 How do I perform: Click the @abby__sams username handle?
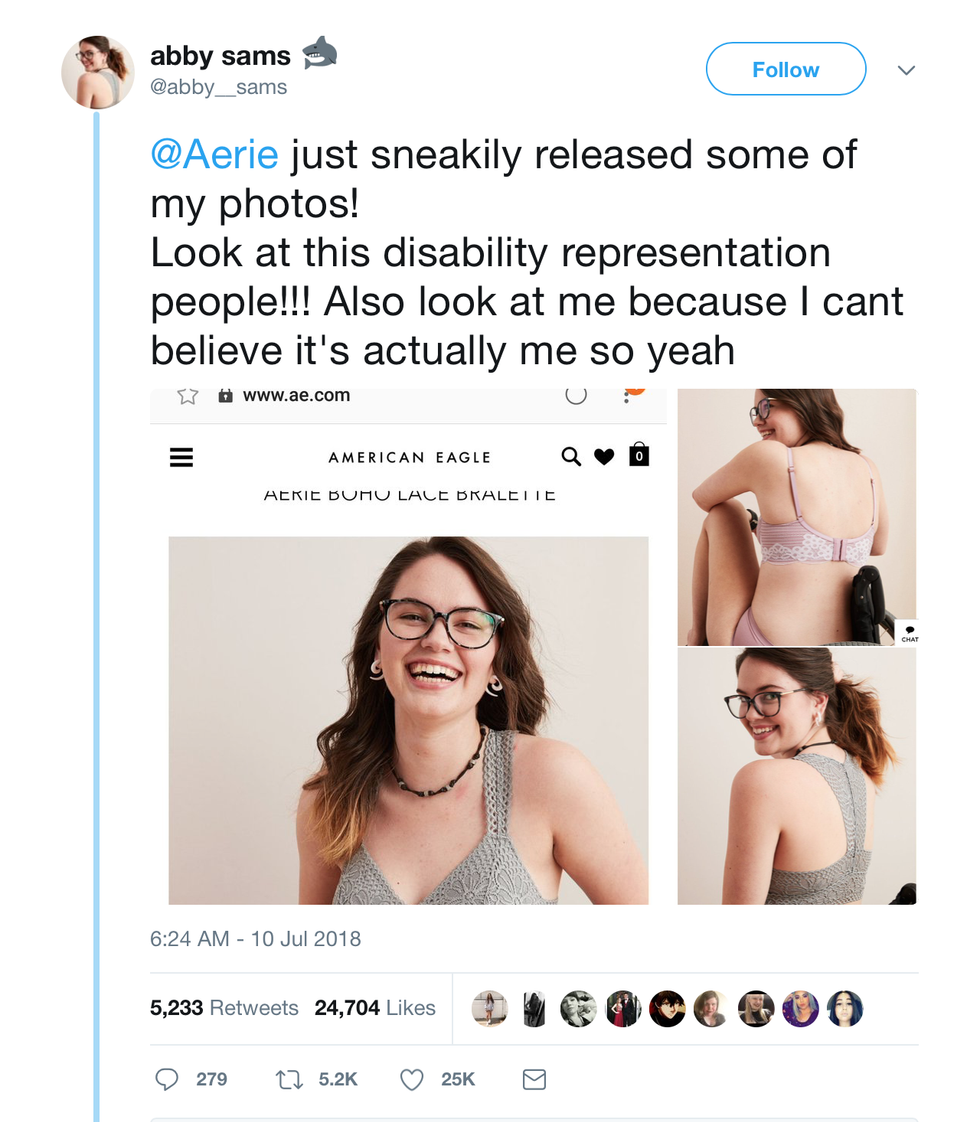[x=218, y=88]
